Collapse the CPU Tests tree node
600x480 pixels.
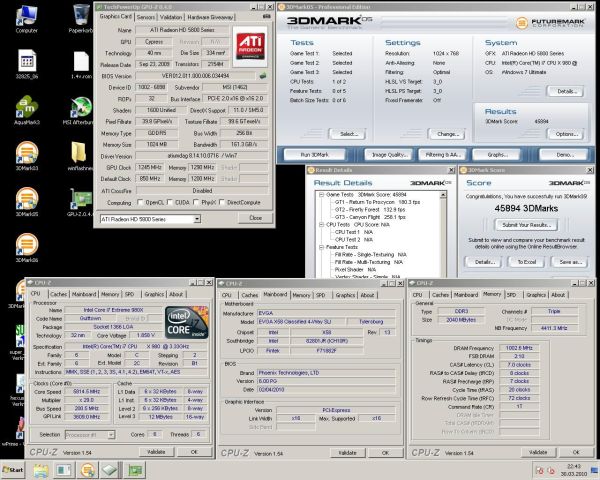(321, 225)
